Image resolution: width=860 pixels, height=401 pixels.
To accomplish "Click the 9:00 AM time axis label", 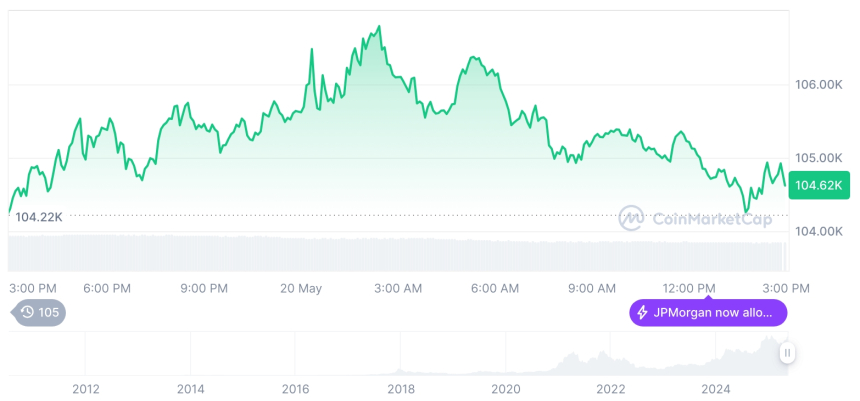I will [x=592, y=288].
